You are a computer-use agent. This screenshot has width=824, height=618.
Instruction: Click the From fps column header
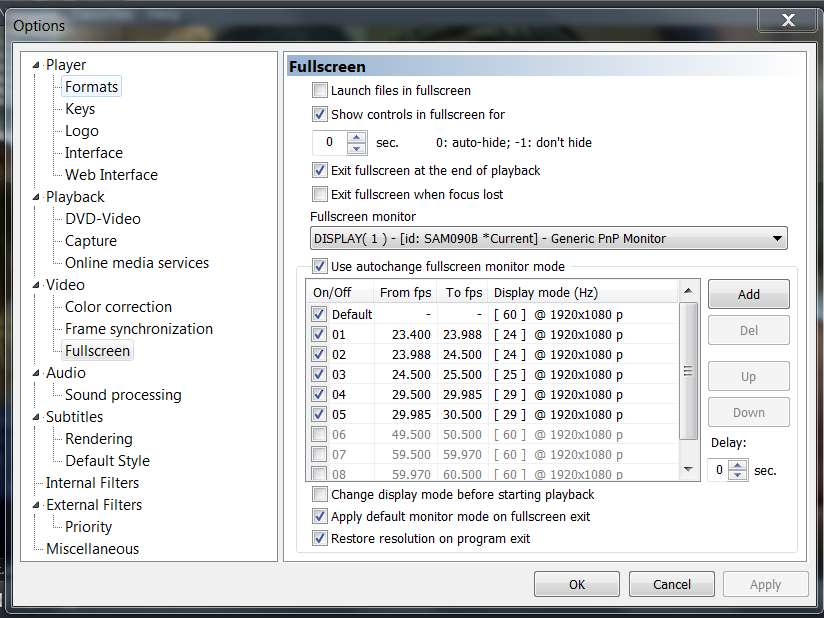coord(405,293)
